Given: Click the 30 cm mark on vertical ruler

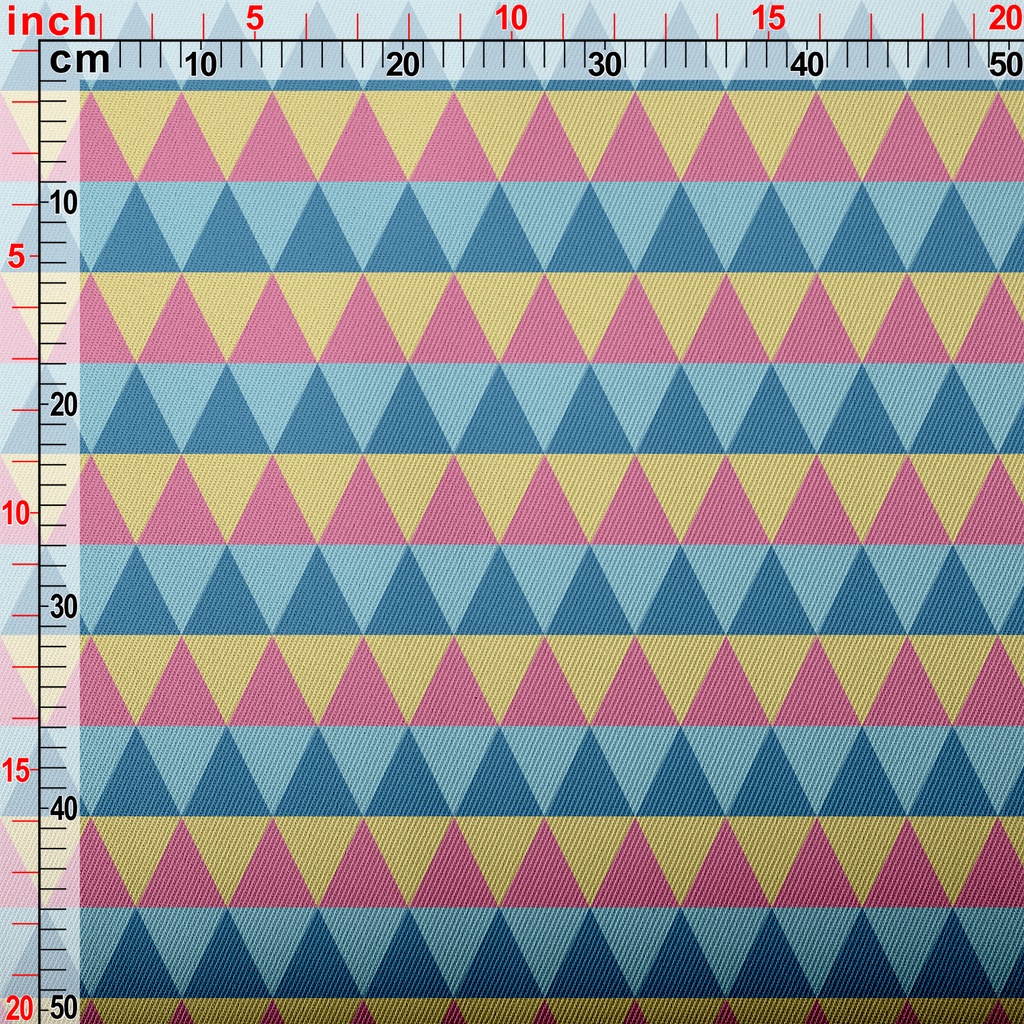Looking at the screenshot, I should (x=64, y=607).
